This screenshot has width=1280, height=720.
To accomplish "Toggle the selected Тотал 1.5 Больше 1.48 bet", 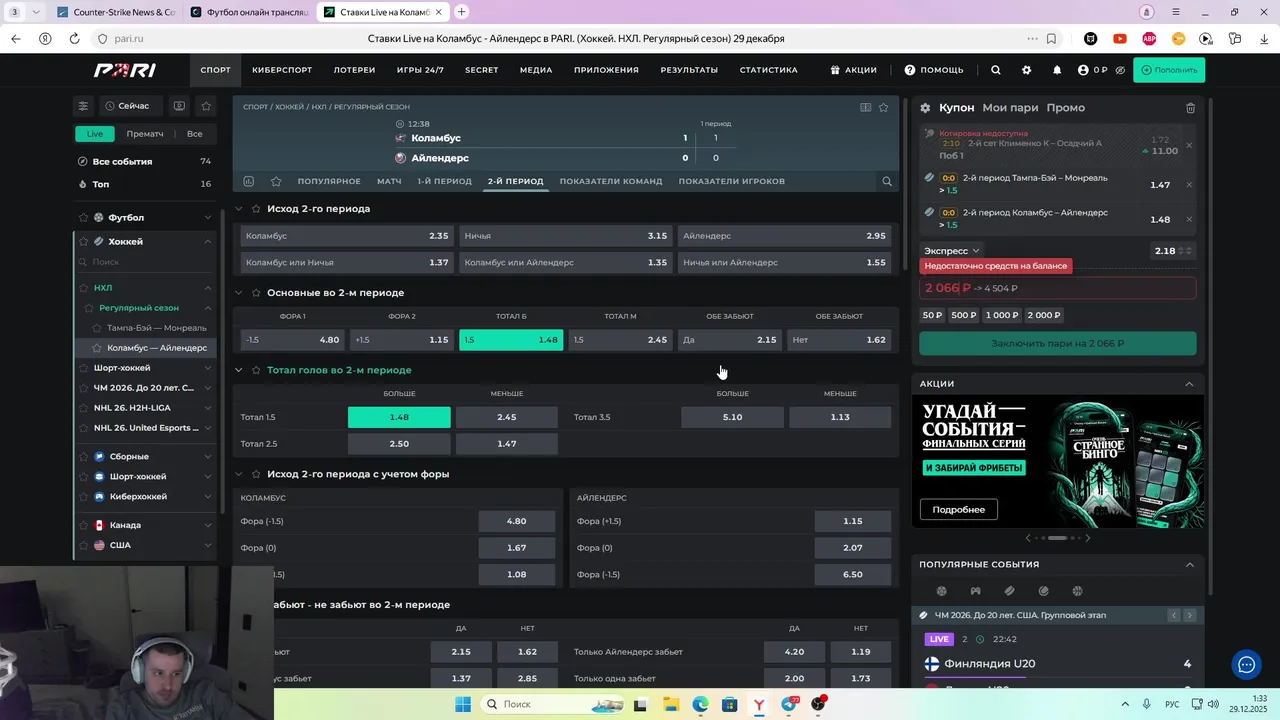I will (399, 417).
